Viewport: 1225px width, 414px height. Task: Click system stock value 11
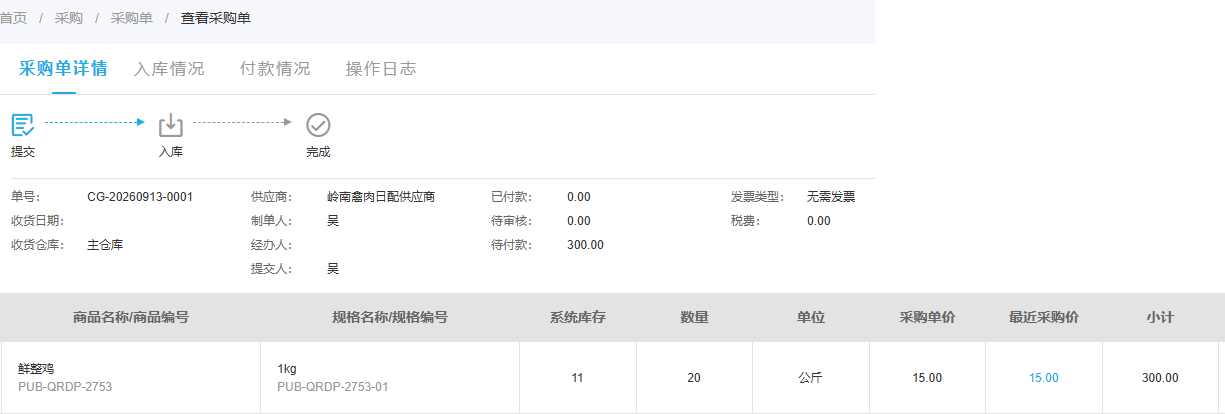pyautogui.click(x=577, y=378)
